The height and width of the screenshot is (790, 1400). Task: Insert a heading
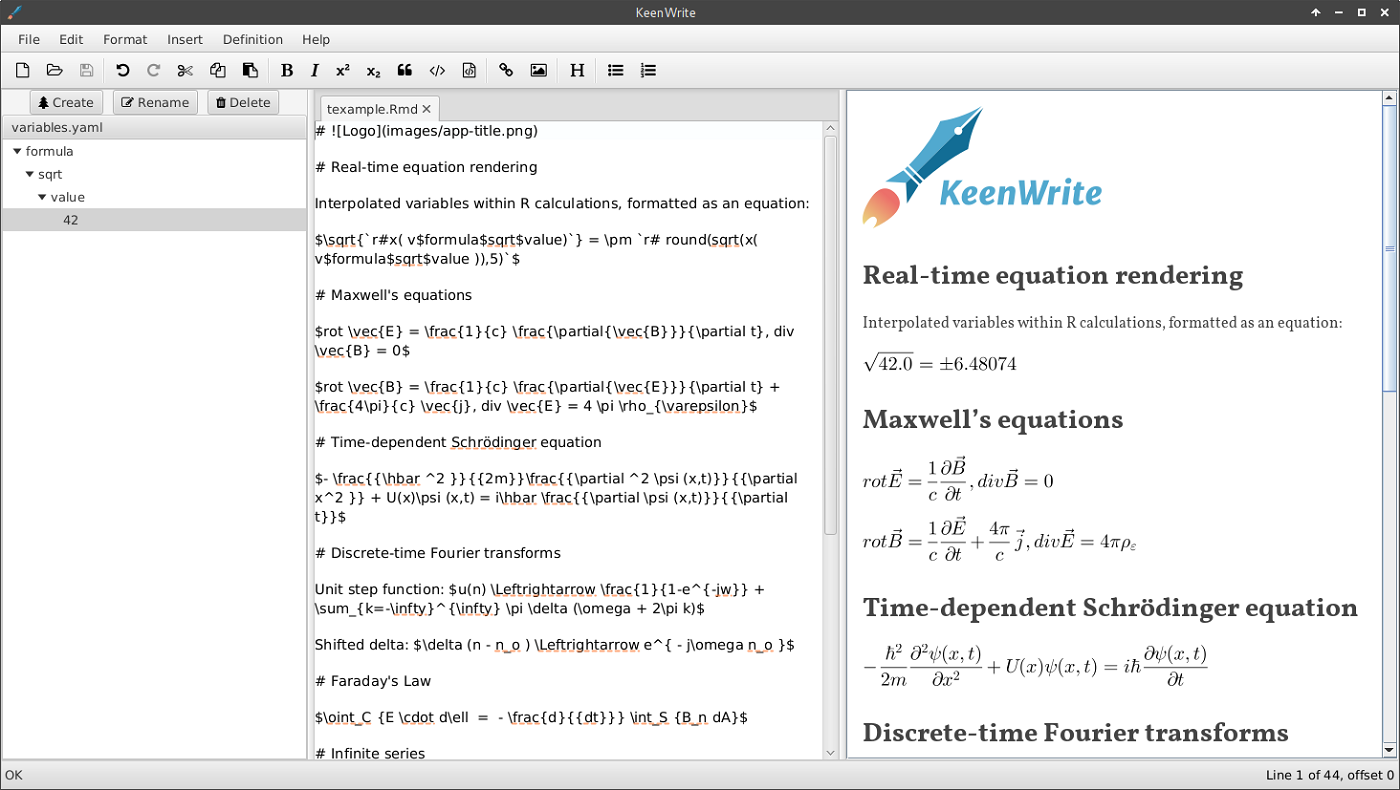coord(577,70)
